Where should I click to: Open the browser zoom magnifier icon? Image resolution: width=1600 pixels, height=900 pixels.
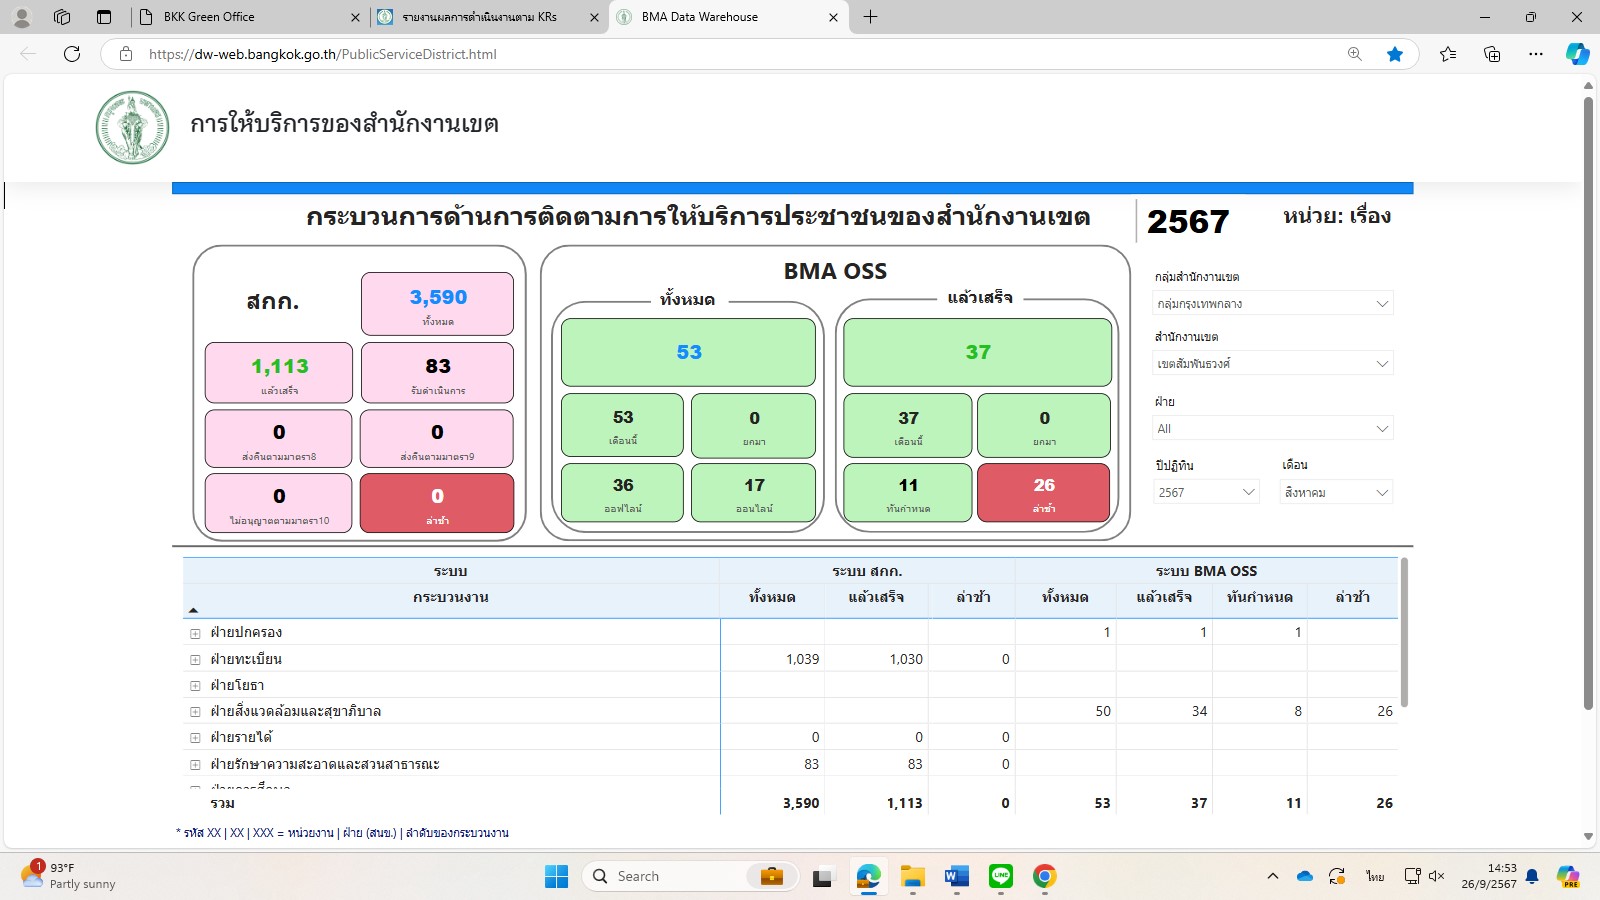[1355, 54]
